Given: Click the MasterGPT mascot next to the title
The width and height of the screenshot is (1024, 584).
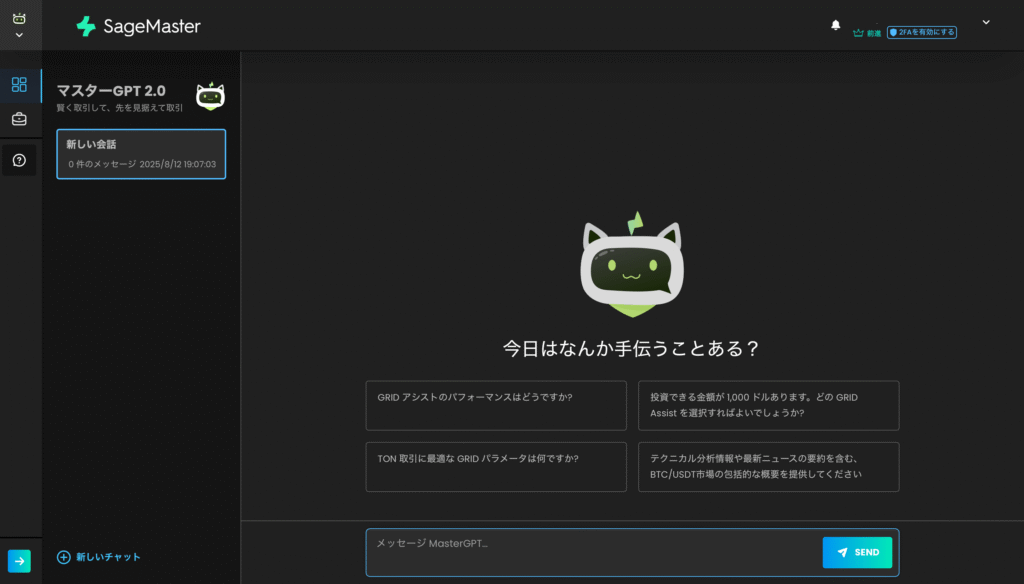Looking at the screenshot, I should click(x=211, y=96).
